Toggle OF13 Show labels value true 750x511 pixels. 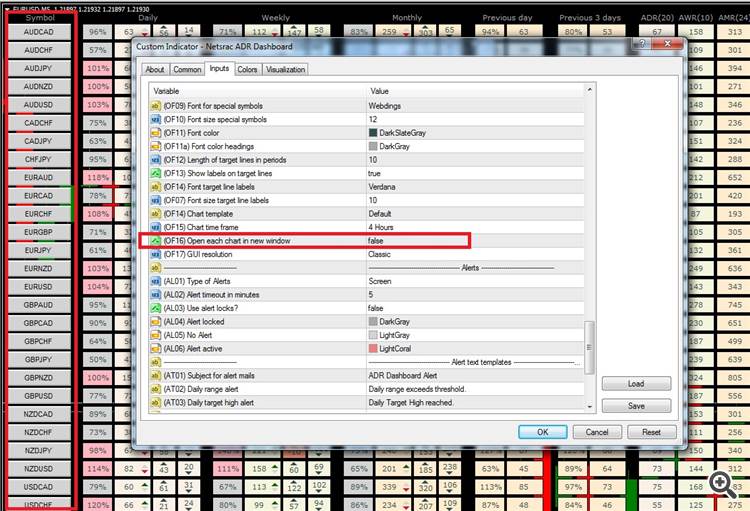click(x=375, y=173)
